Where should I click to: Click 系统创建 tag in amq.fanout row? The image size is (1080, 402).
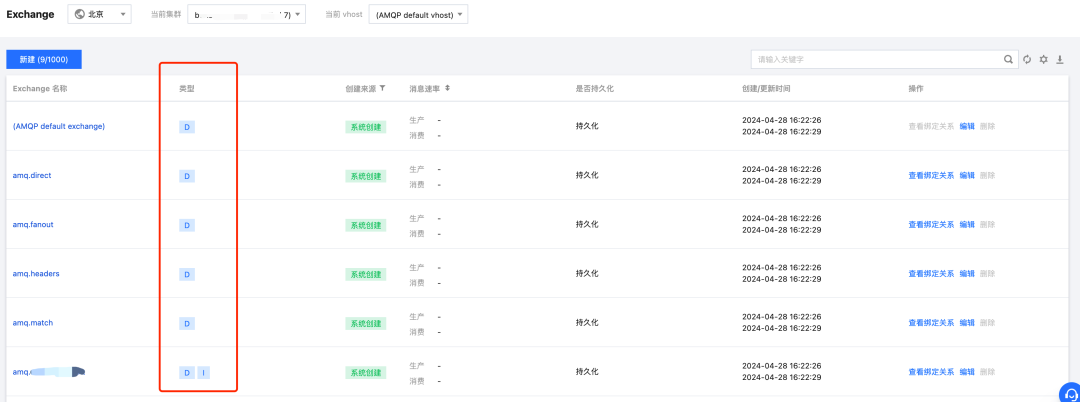366,225
